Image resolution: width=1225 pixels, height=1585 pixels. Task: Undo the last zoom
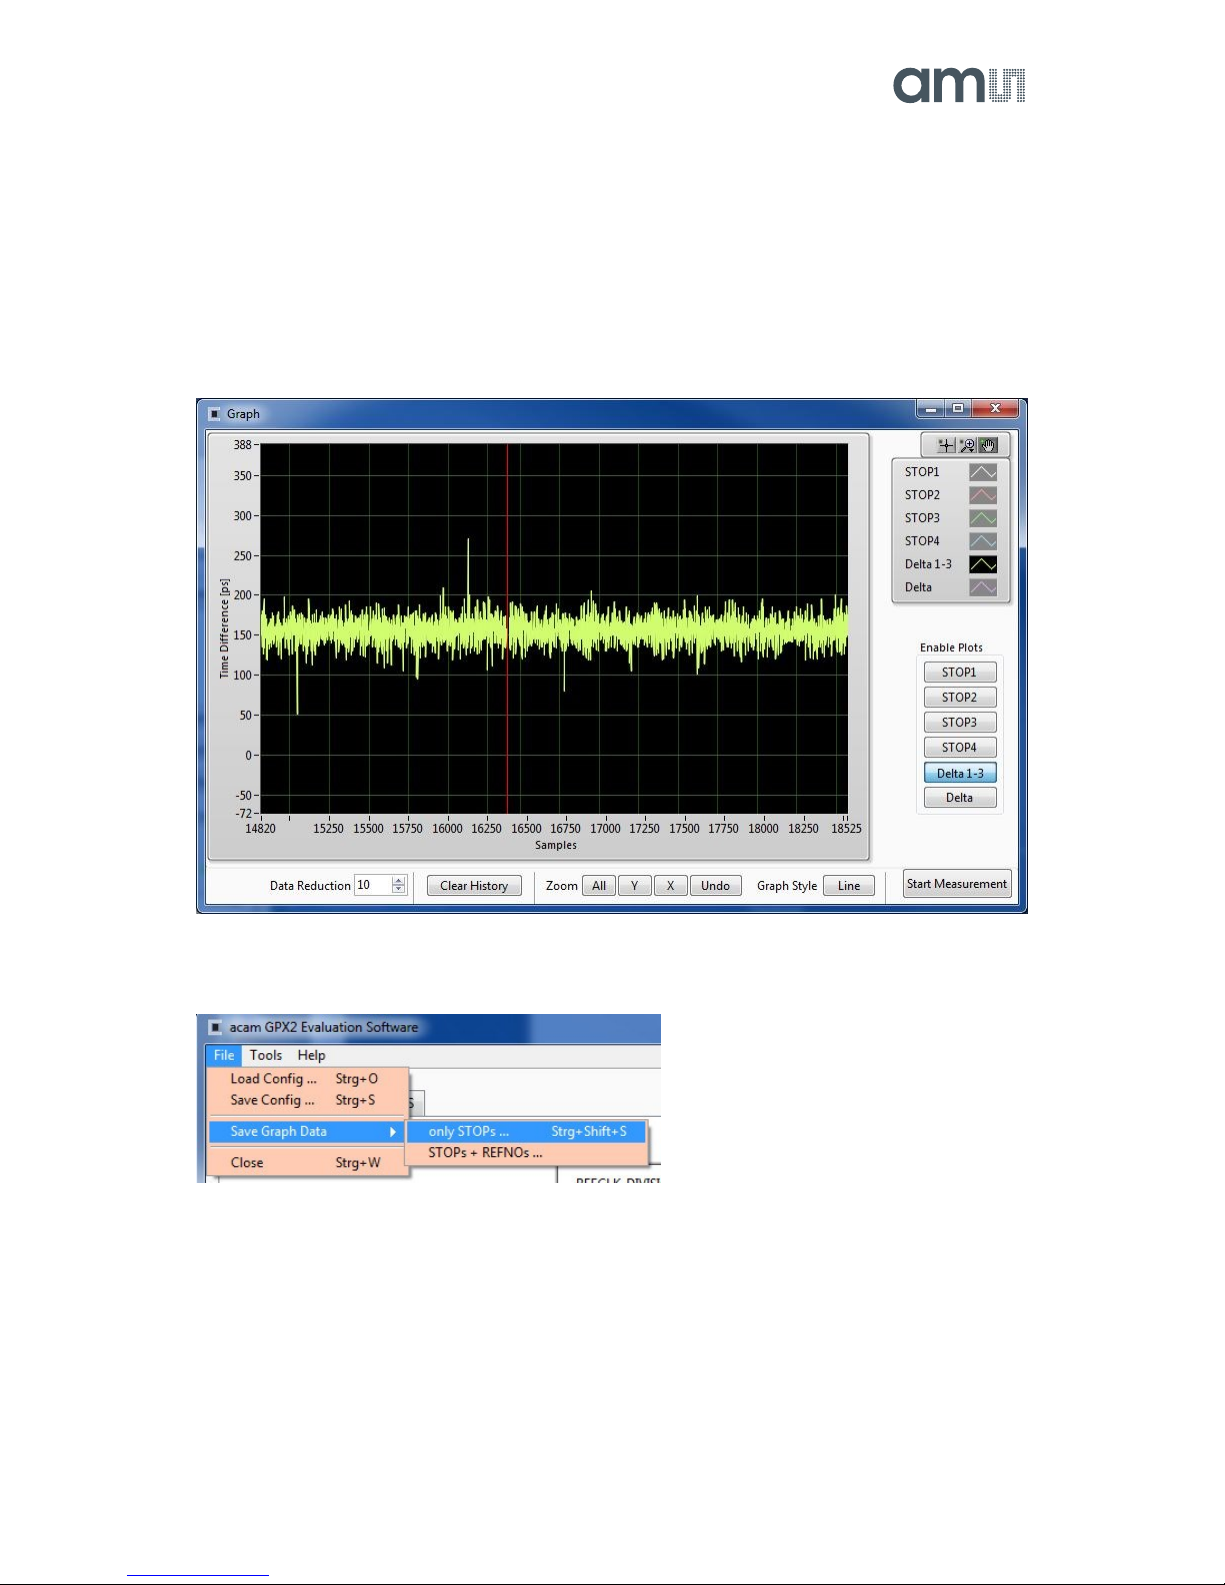[x=715, y=886]
